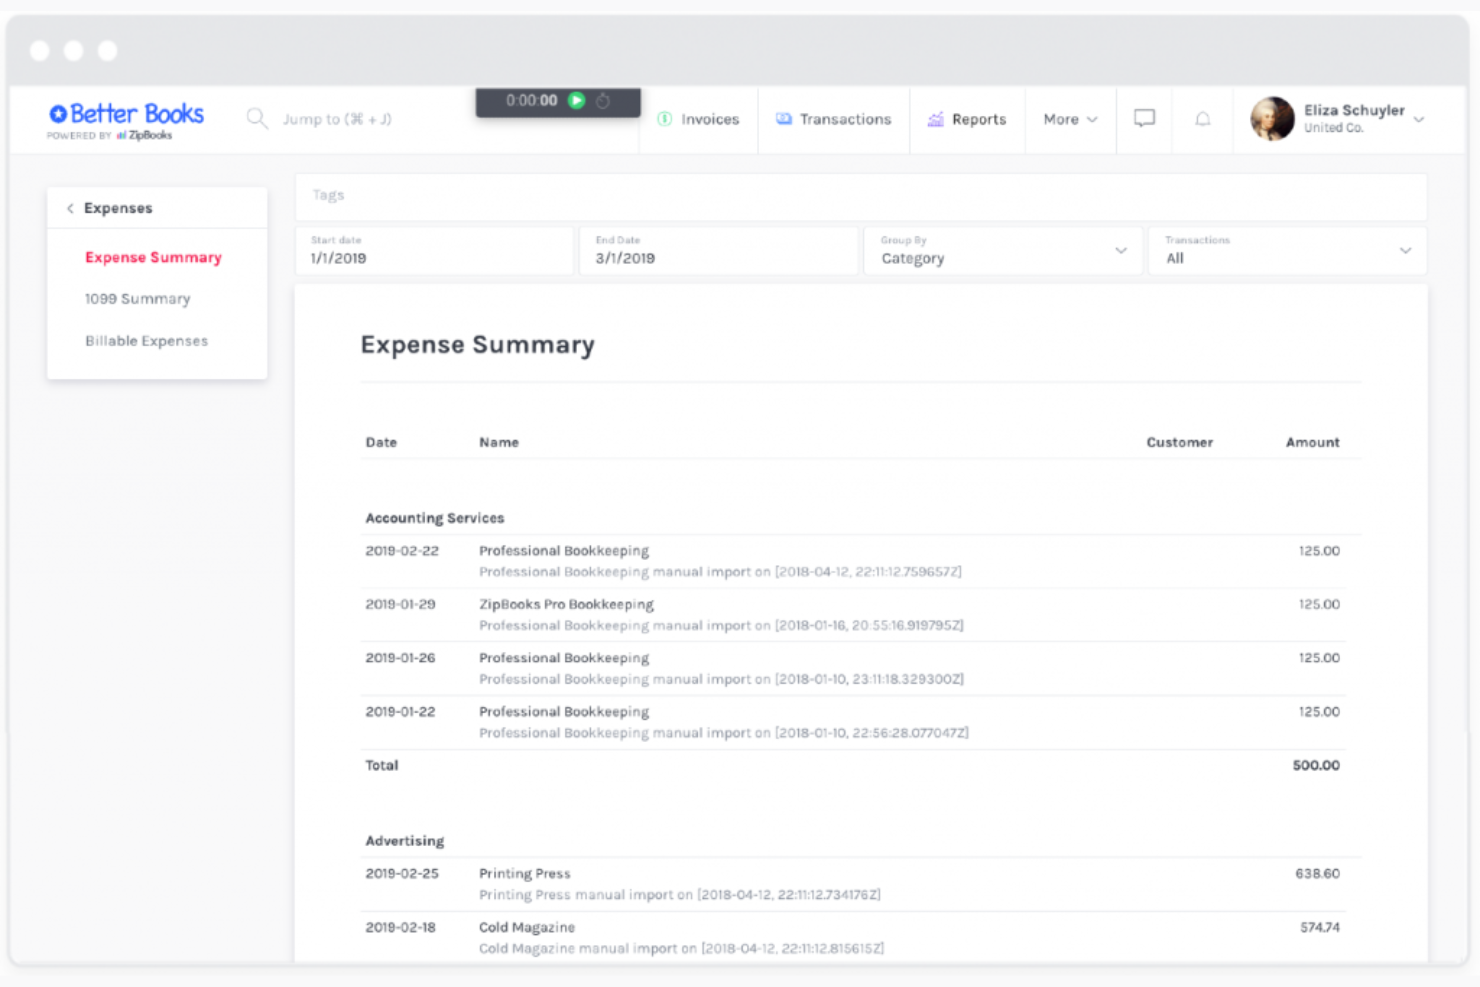
Task: Click the Better Books logo
Action: coord(126,113)
